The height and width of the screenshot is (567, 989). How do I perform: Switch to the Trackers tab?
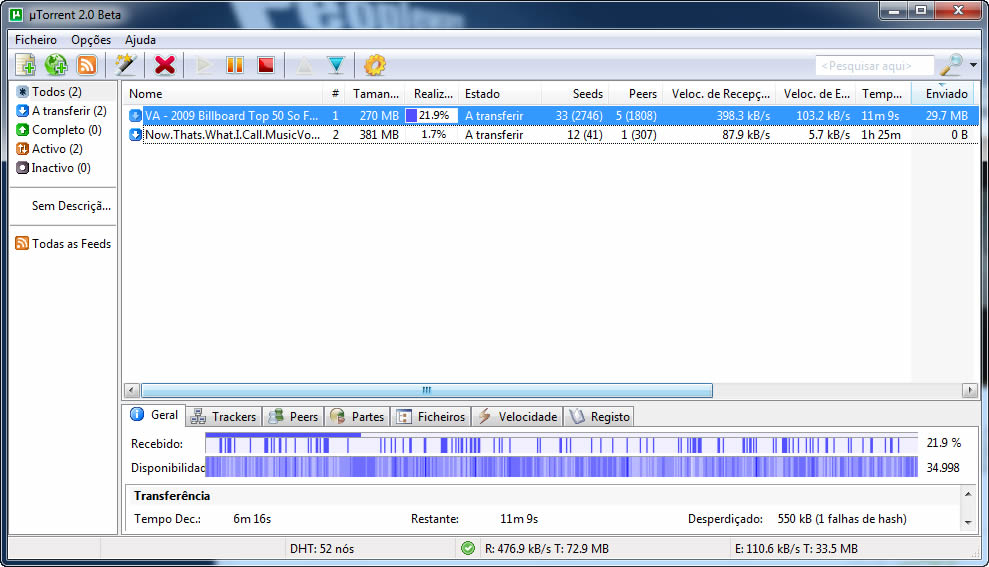[x=224, y=416]
